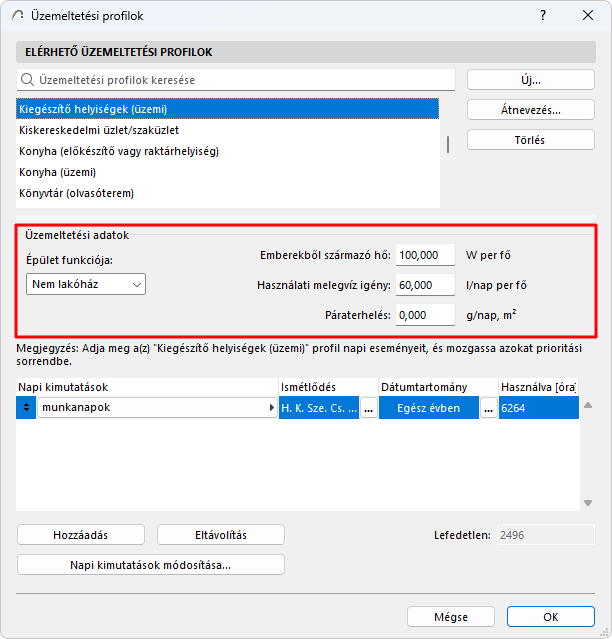Click the munkanapok schedule name cell
This screenshot has width=612, height=639.
coord(157,407)
